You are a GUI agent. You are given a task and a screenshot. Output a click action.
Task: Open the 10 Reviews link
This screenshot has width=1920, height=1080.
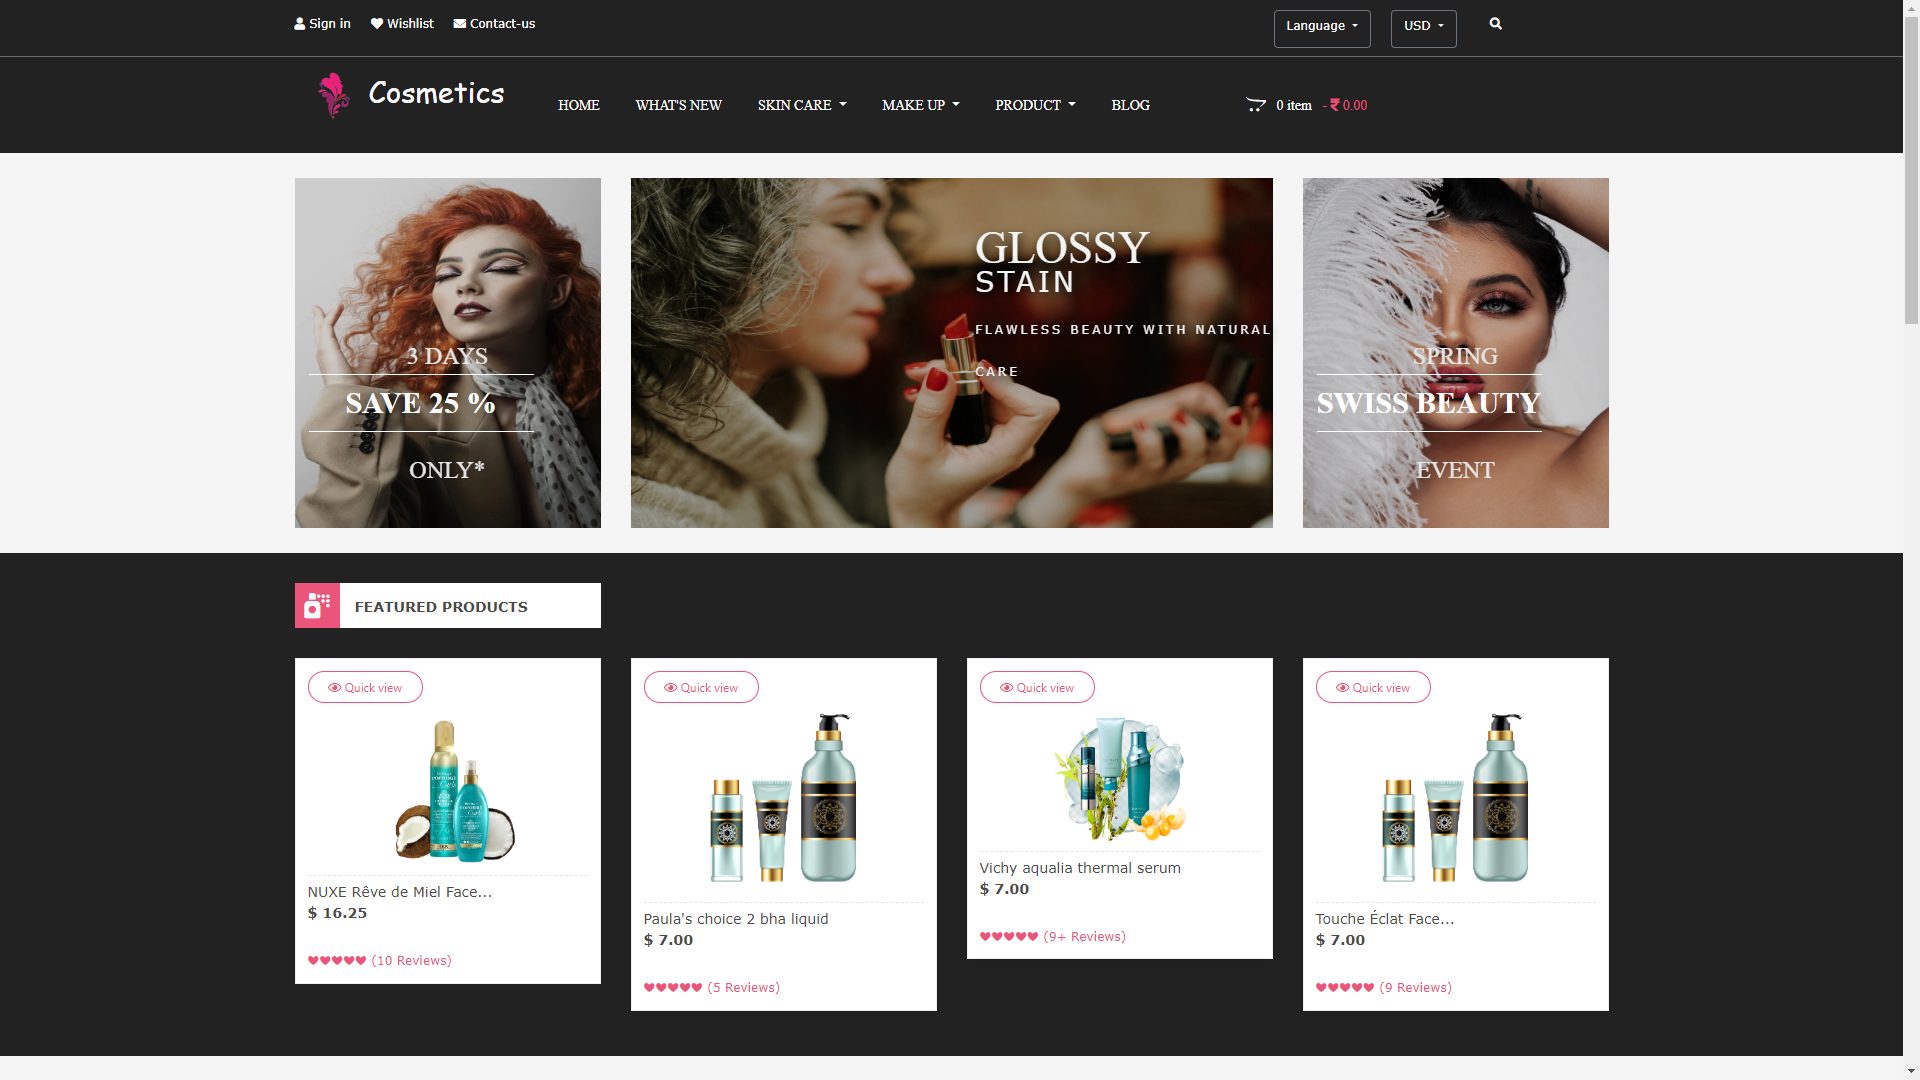pyautogui.click(x=411, y=960)
